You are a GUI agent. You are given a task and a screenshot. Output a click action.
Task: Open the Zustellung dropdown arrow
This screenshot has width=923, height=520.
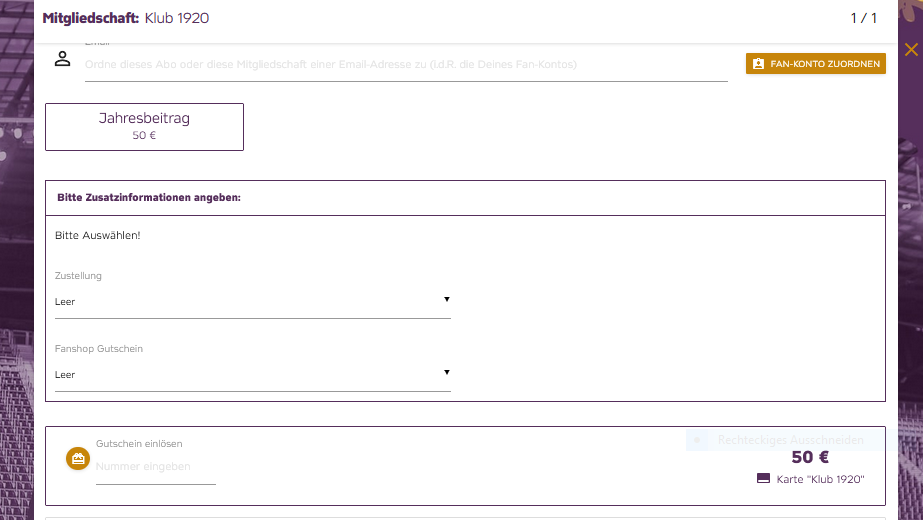(x=447, y=299)
